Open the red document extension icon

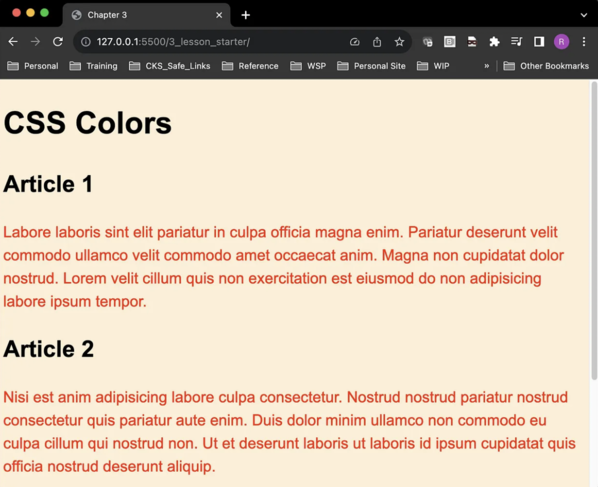(x=472, y=42)
